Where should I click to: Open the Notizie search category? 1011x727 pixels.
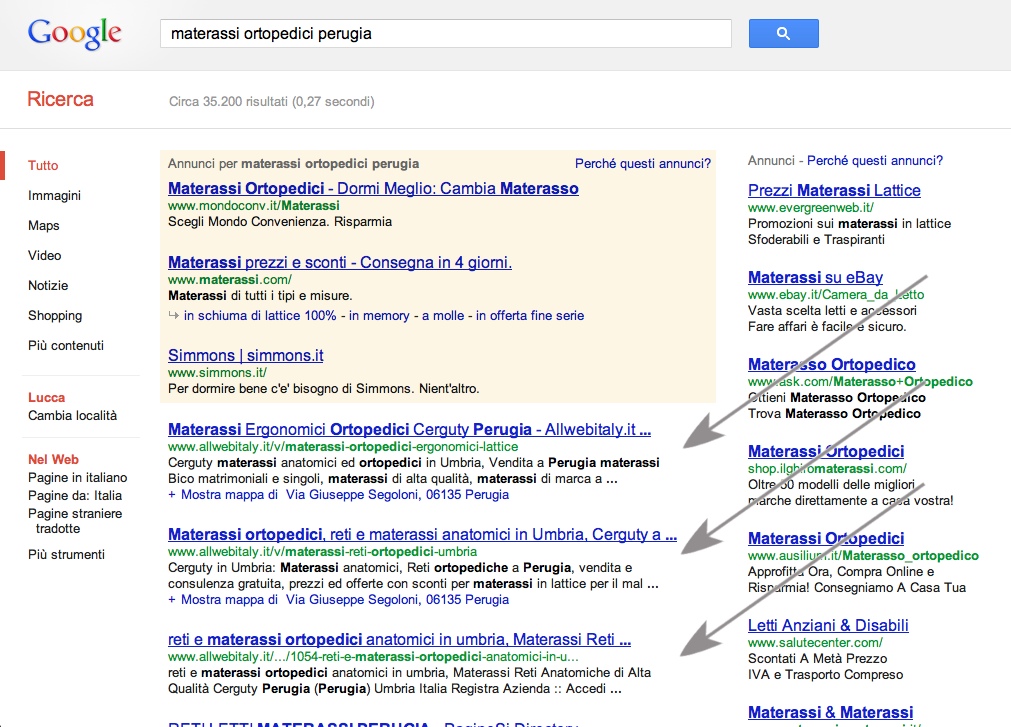(x=48, y=286)
